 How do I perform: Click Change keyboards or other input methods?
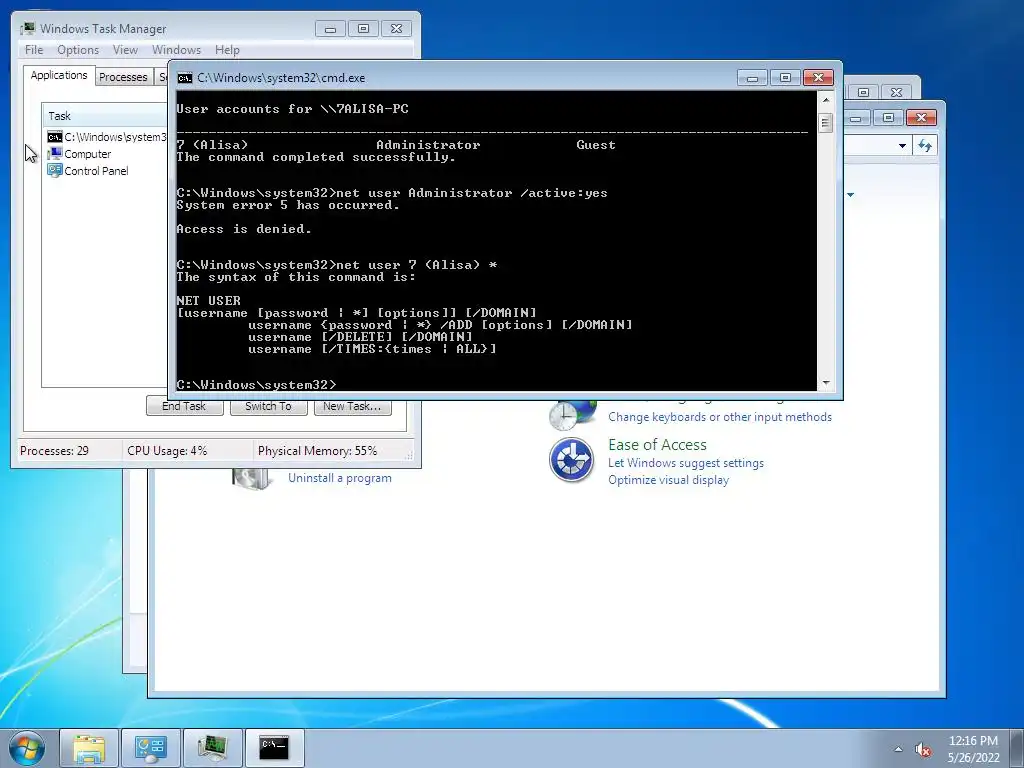[720, 417]
